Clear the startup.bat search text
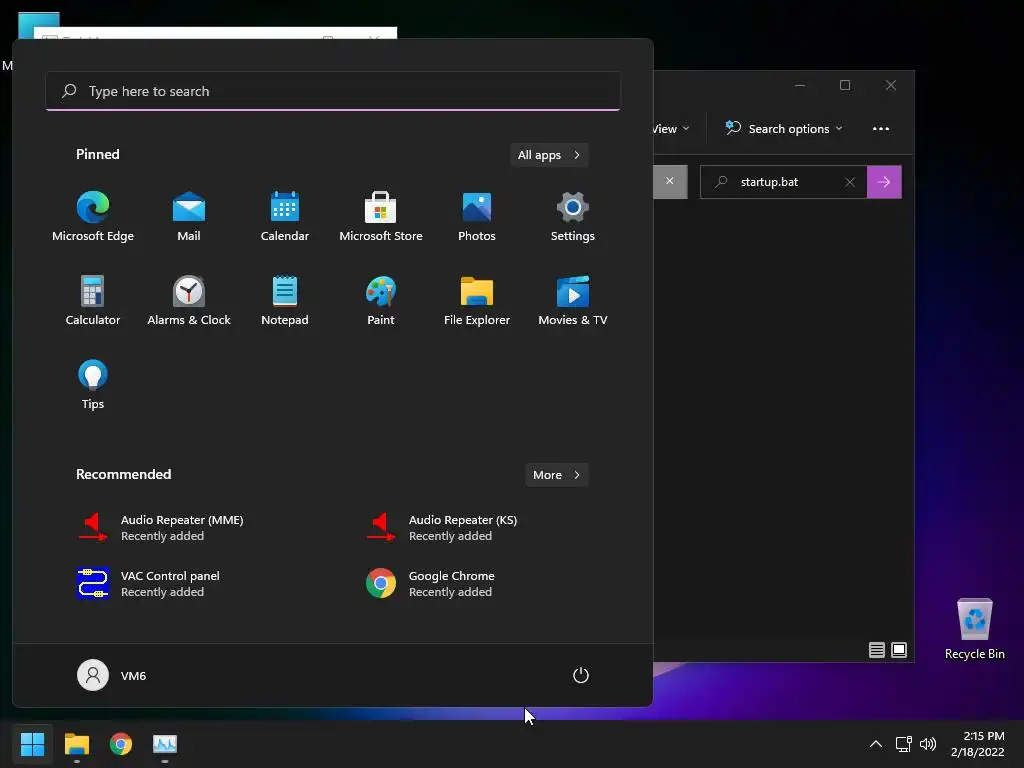Screen dimensions: 1024x768 [850, 182]
